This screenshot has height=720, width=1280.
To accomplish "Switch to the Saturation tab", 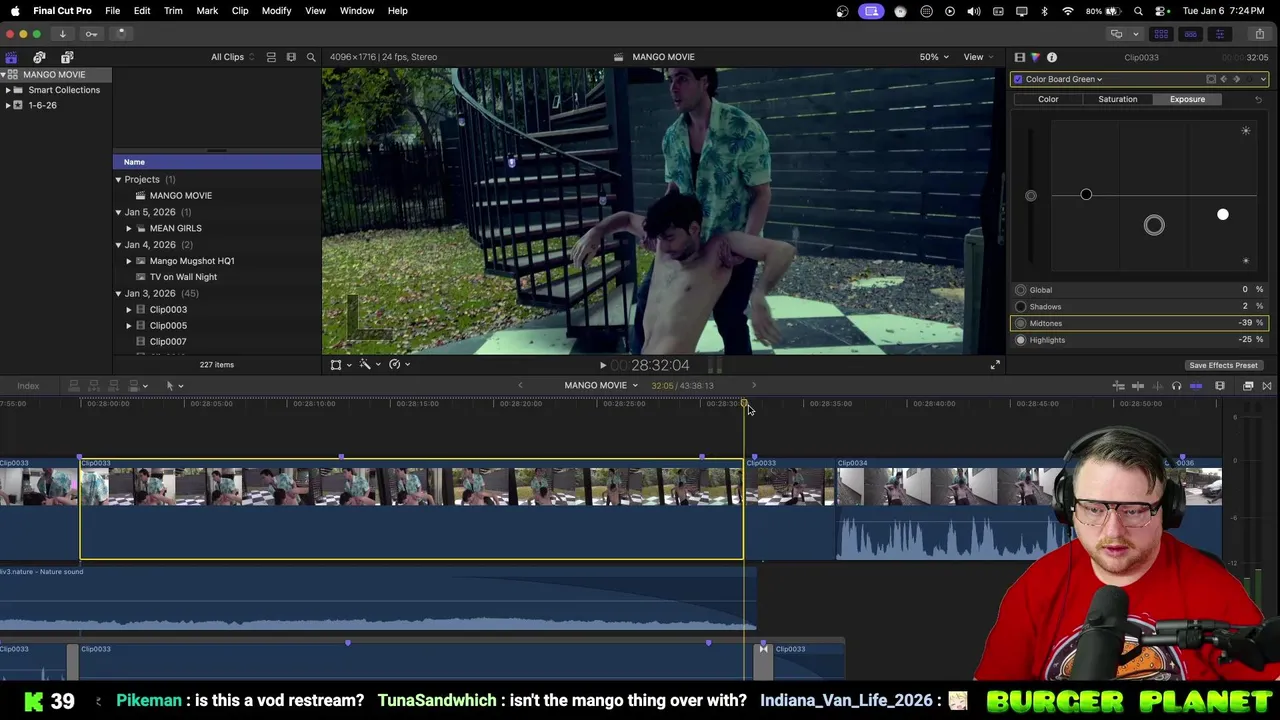I will click(x=1117, y=99).
